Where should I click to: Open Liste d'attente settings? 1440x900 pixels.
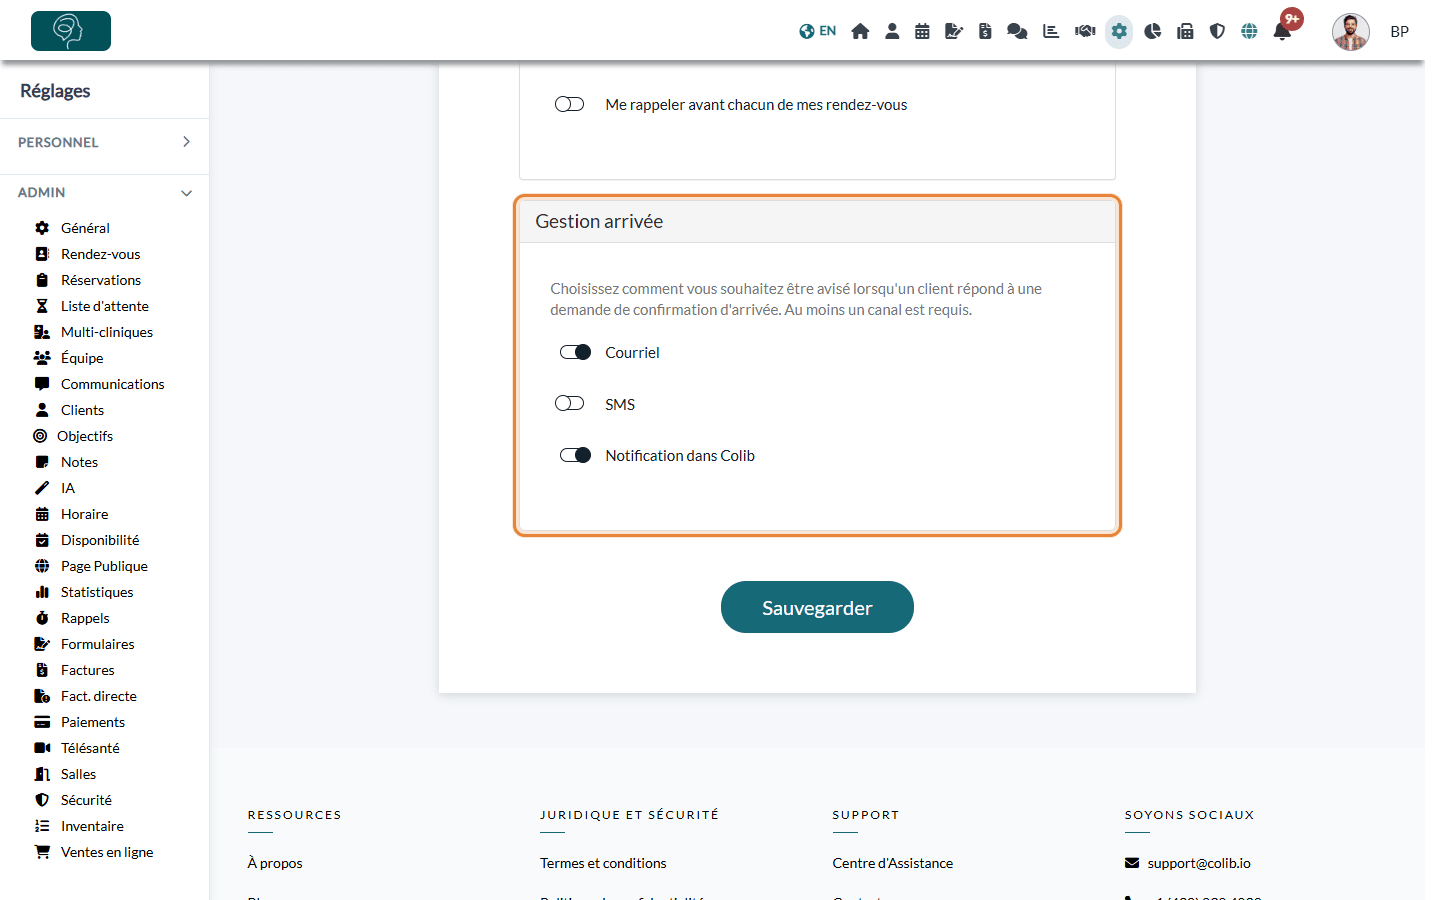[x=104, y=306]
